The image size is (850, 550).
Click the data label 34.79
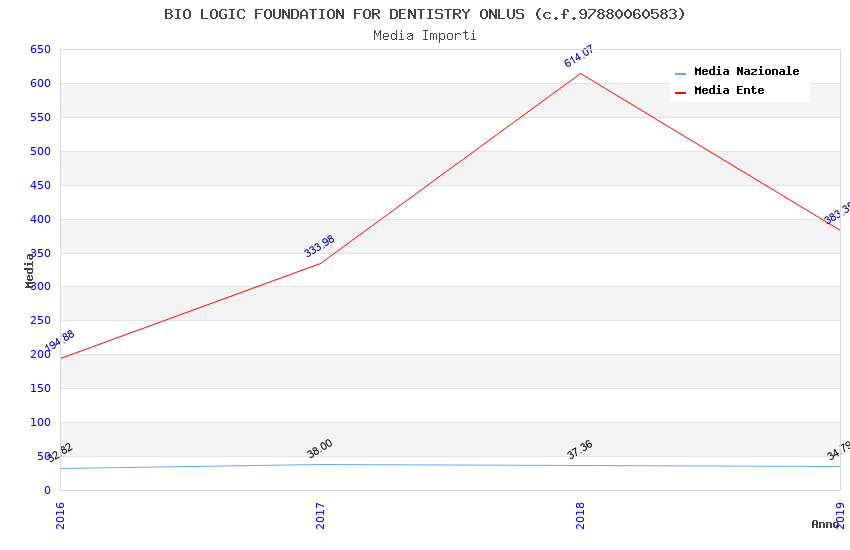pos(839,451)
